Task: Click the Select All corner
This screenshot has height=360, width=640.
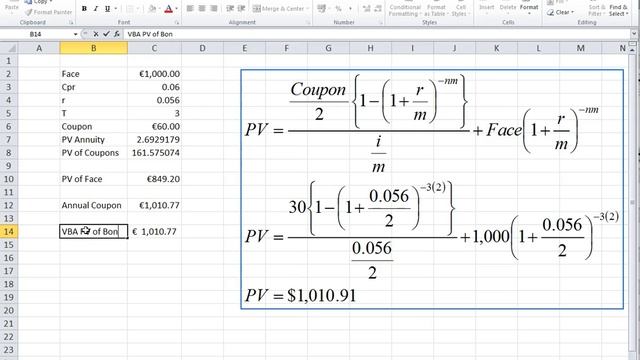Action: 9,48
